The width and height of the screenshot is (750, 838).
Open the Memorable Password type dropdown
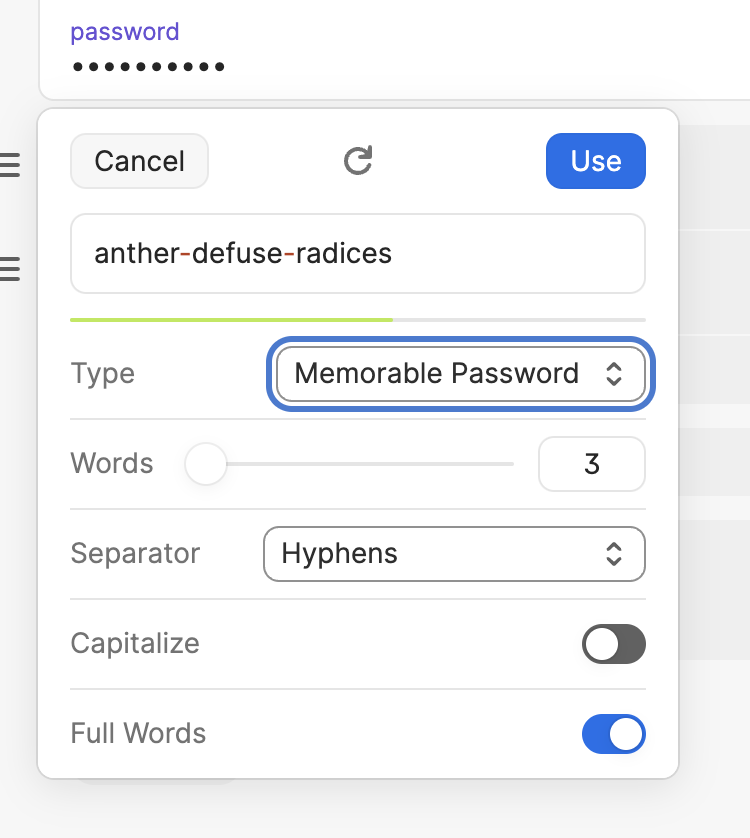[460, 374]
